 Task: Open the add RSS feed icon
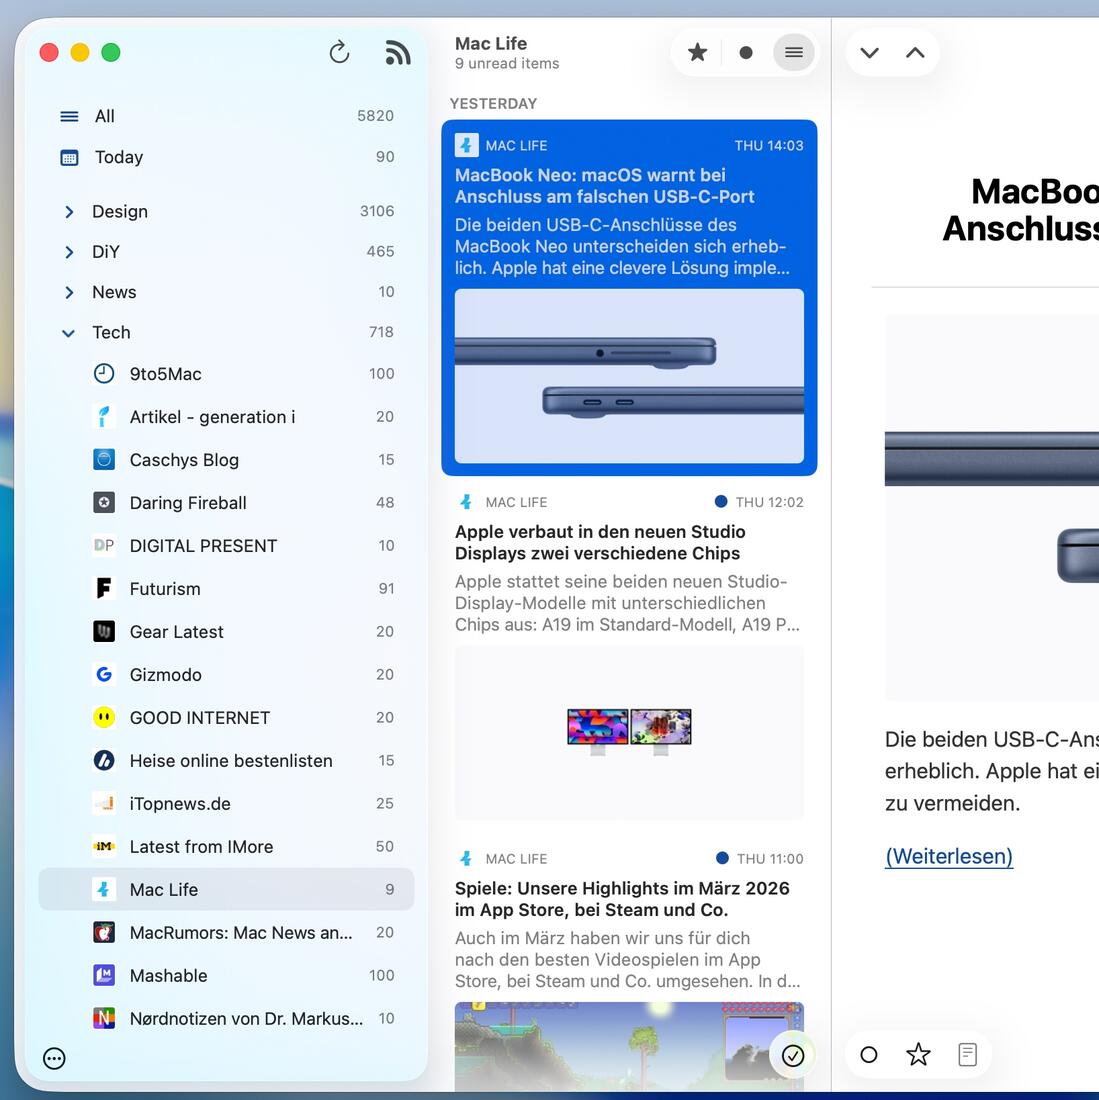tap(398, 53)
